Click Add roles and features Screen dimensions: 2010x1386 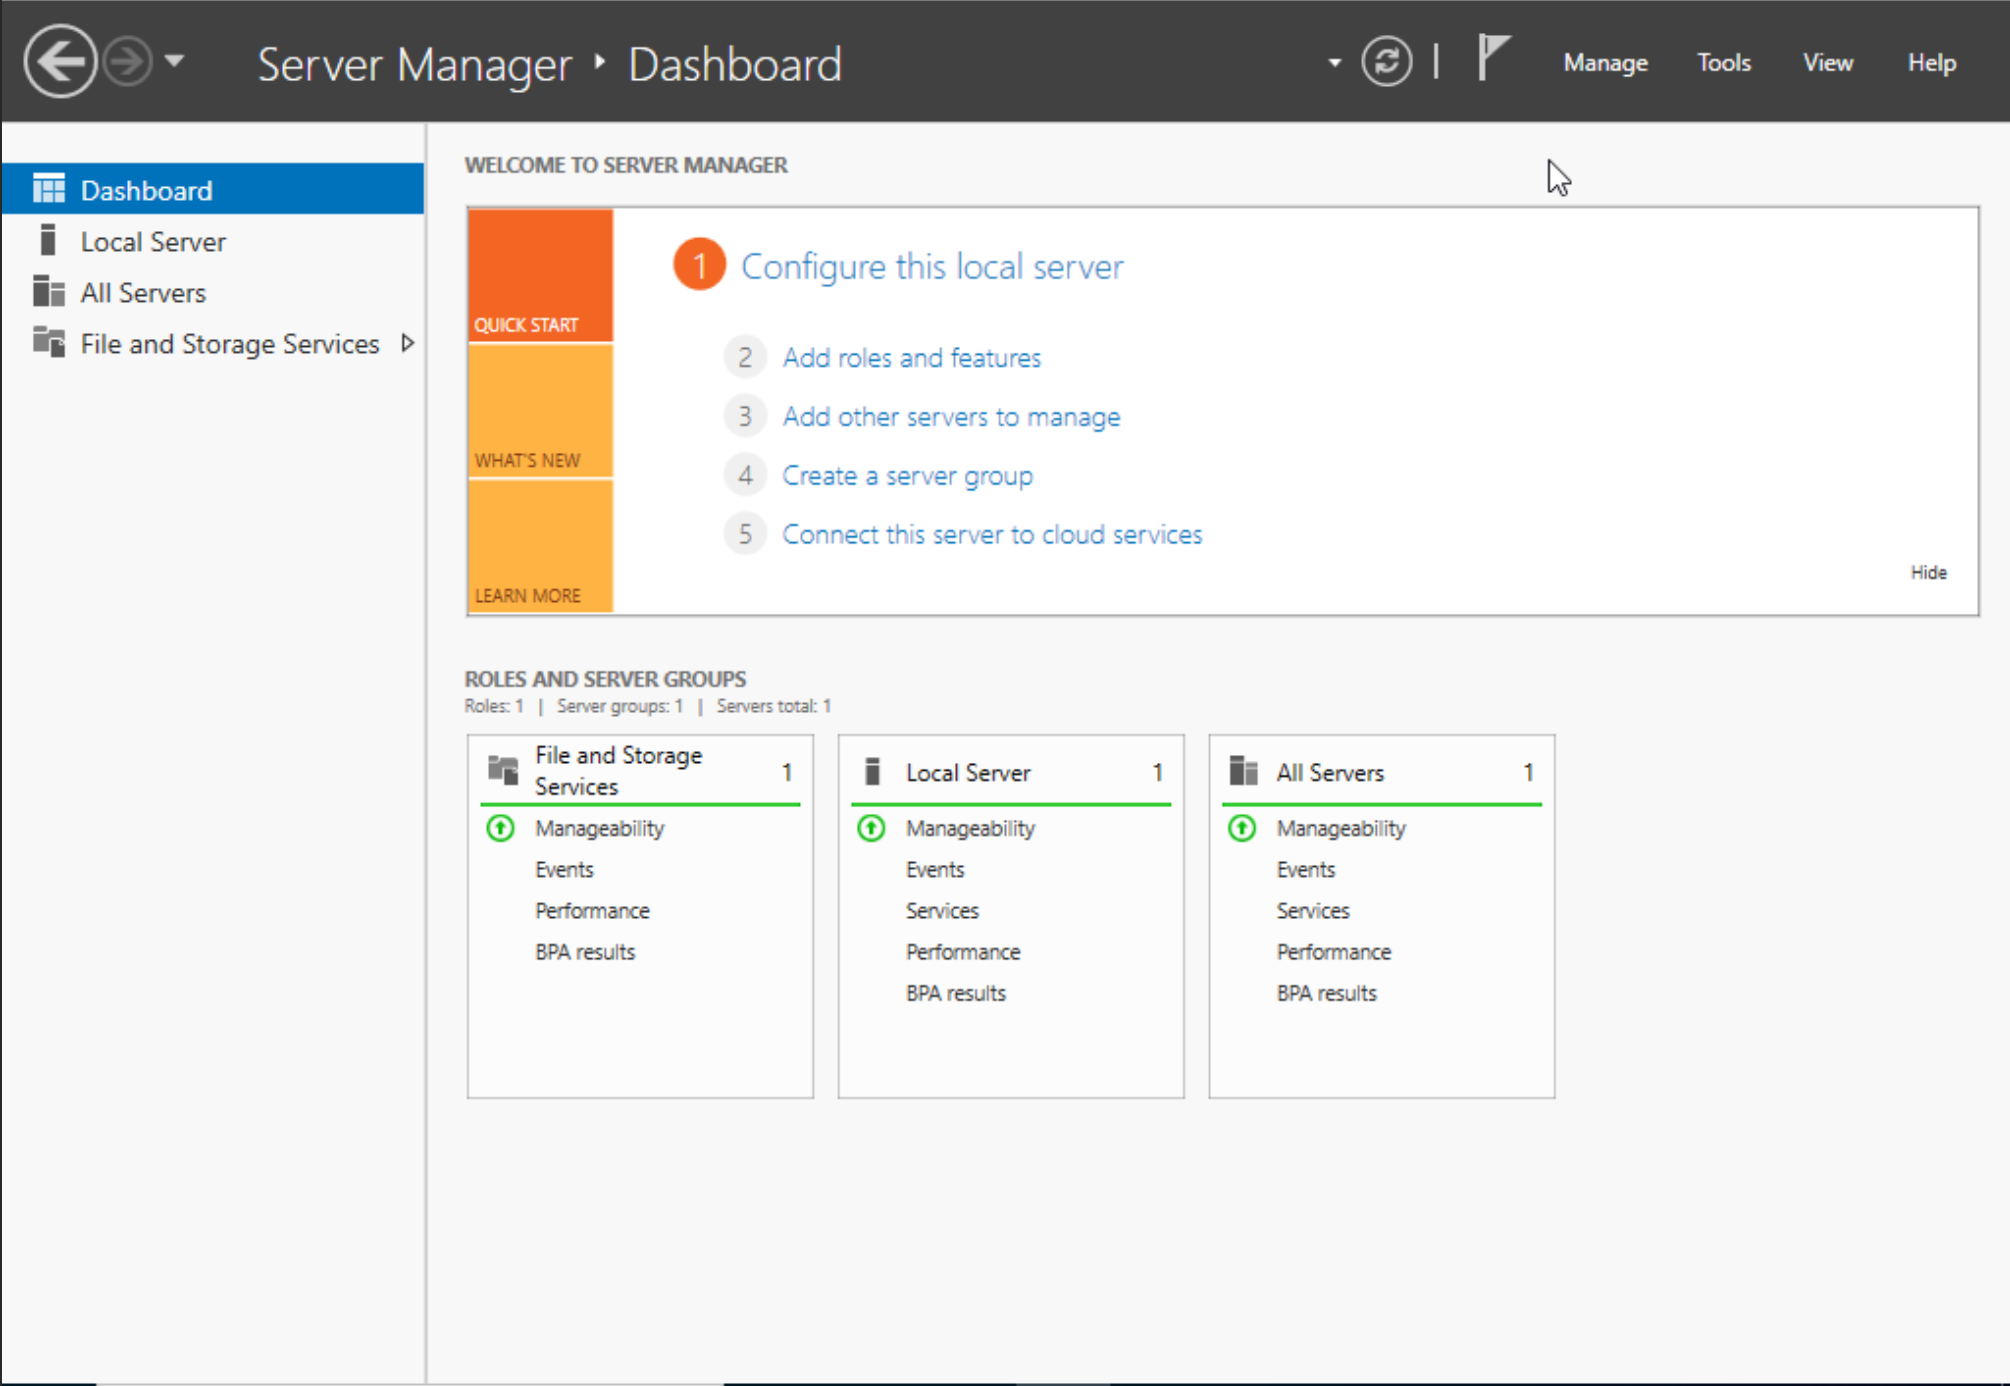pyautogui.click(x=911, y=357)
